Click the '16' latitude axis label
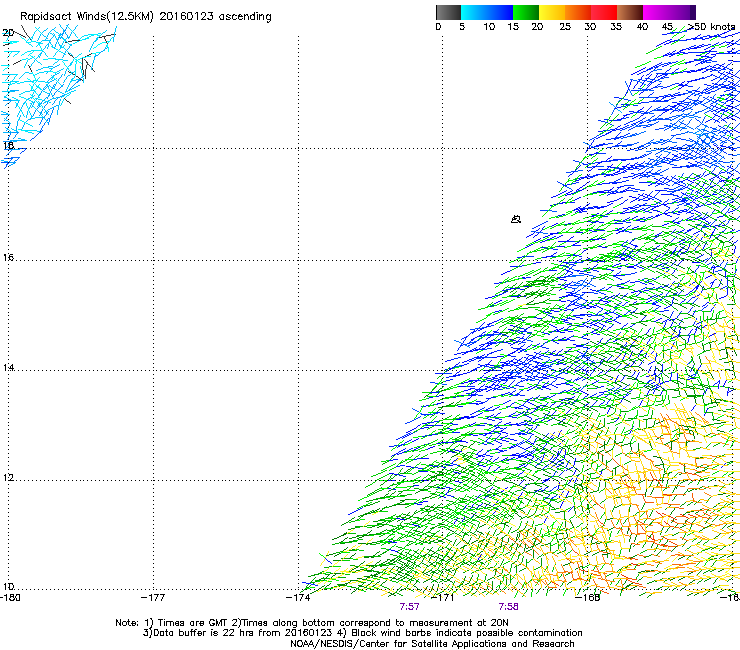Viewport: 740px width, 650px height. pyautogui.click(x=8, y=257)
